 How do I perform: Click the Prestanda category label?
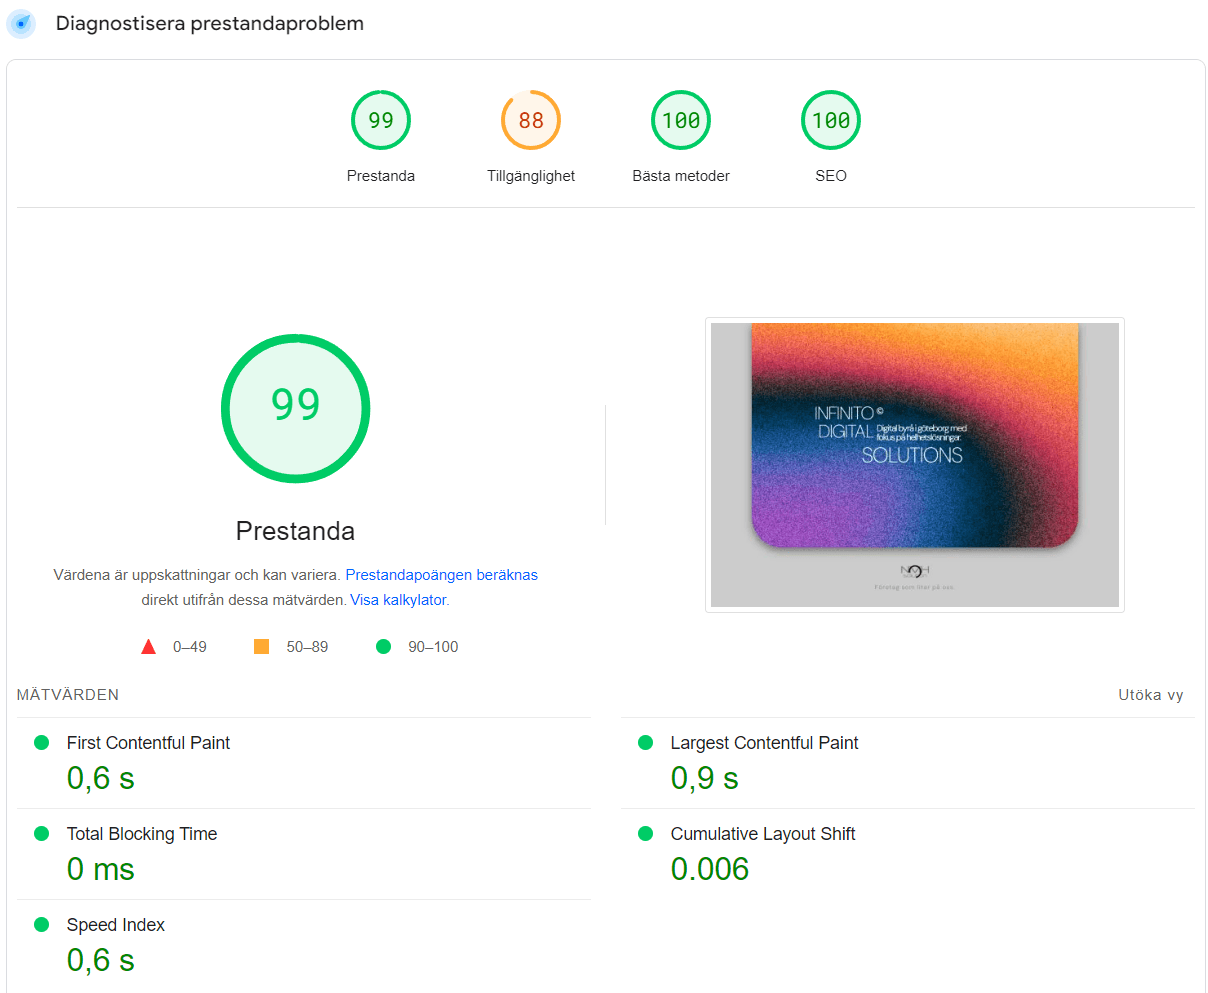tap(381, 176)
